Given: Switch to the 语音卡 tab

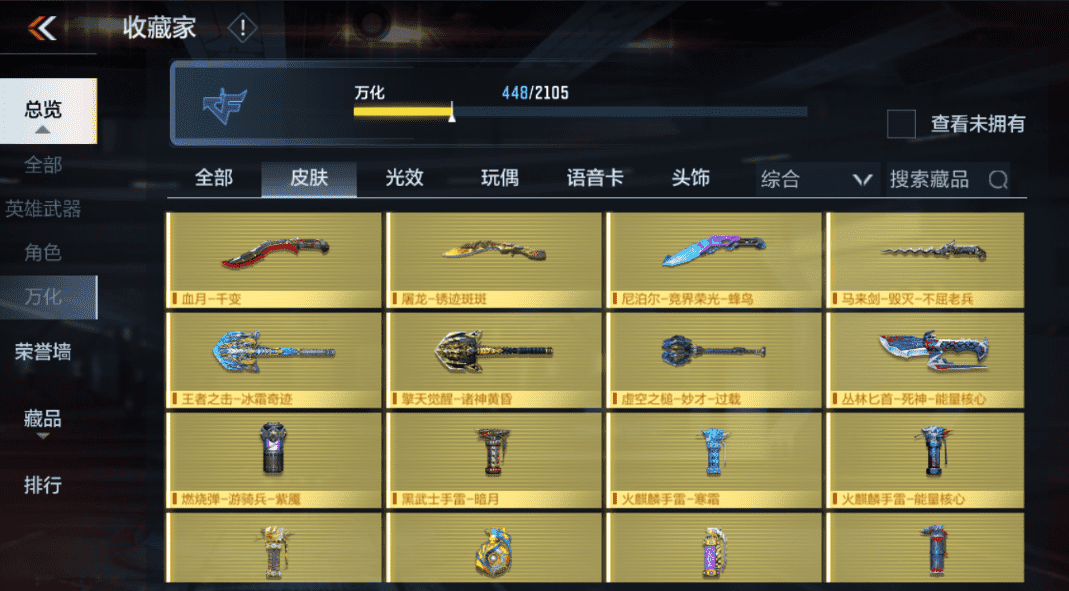Looking at the screenshot, I should [x=594, y=179].
